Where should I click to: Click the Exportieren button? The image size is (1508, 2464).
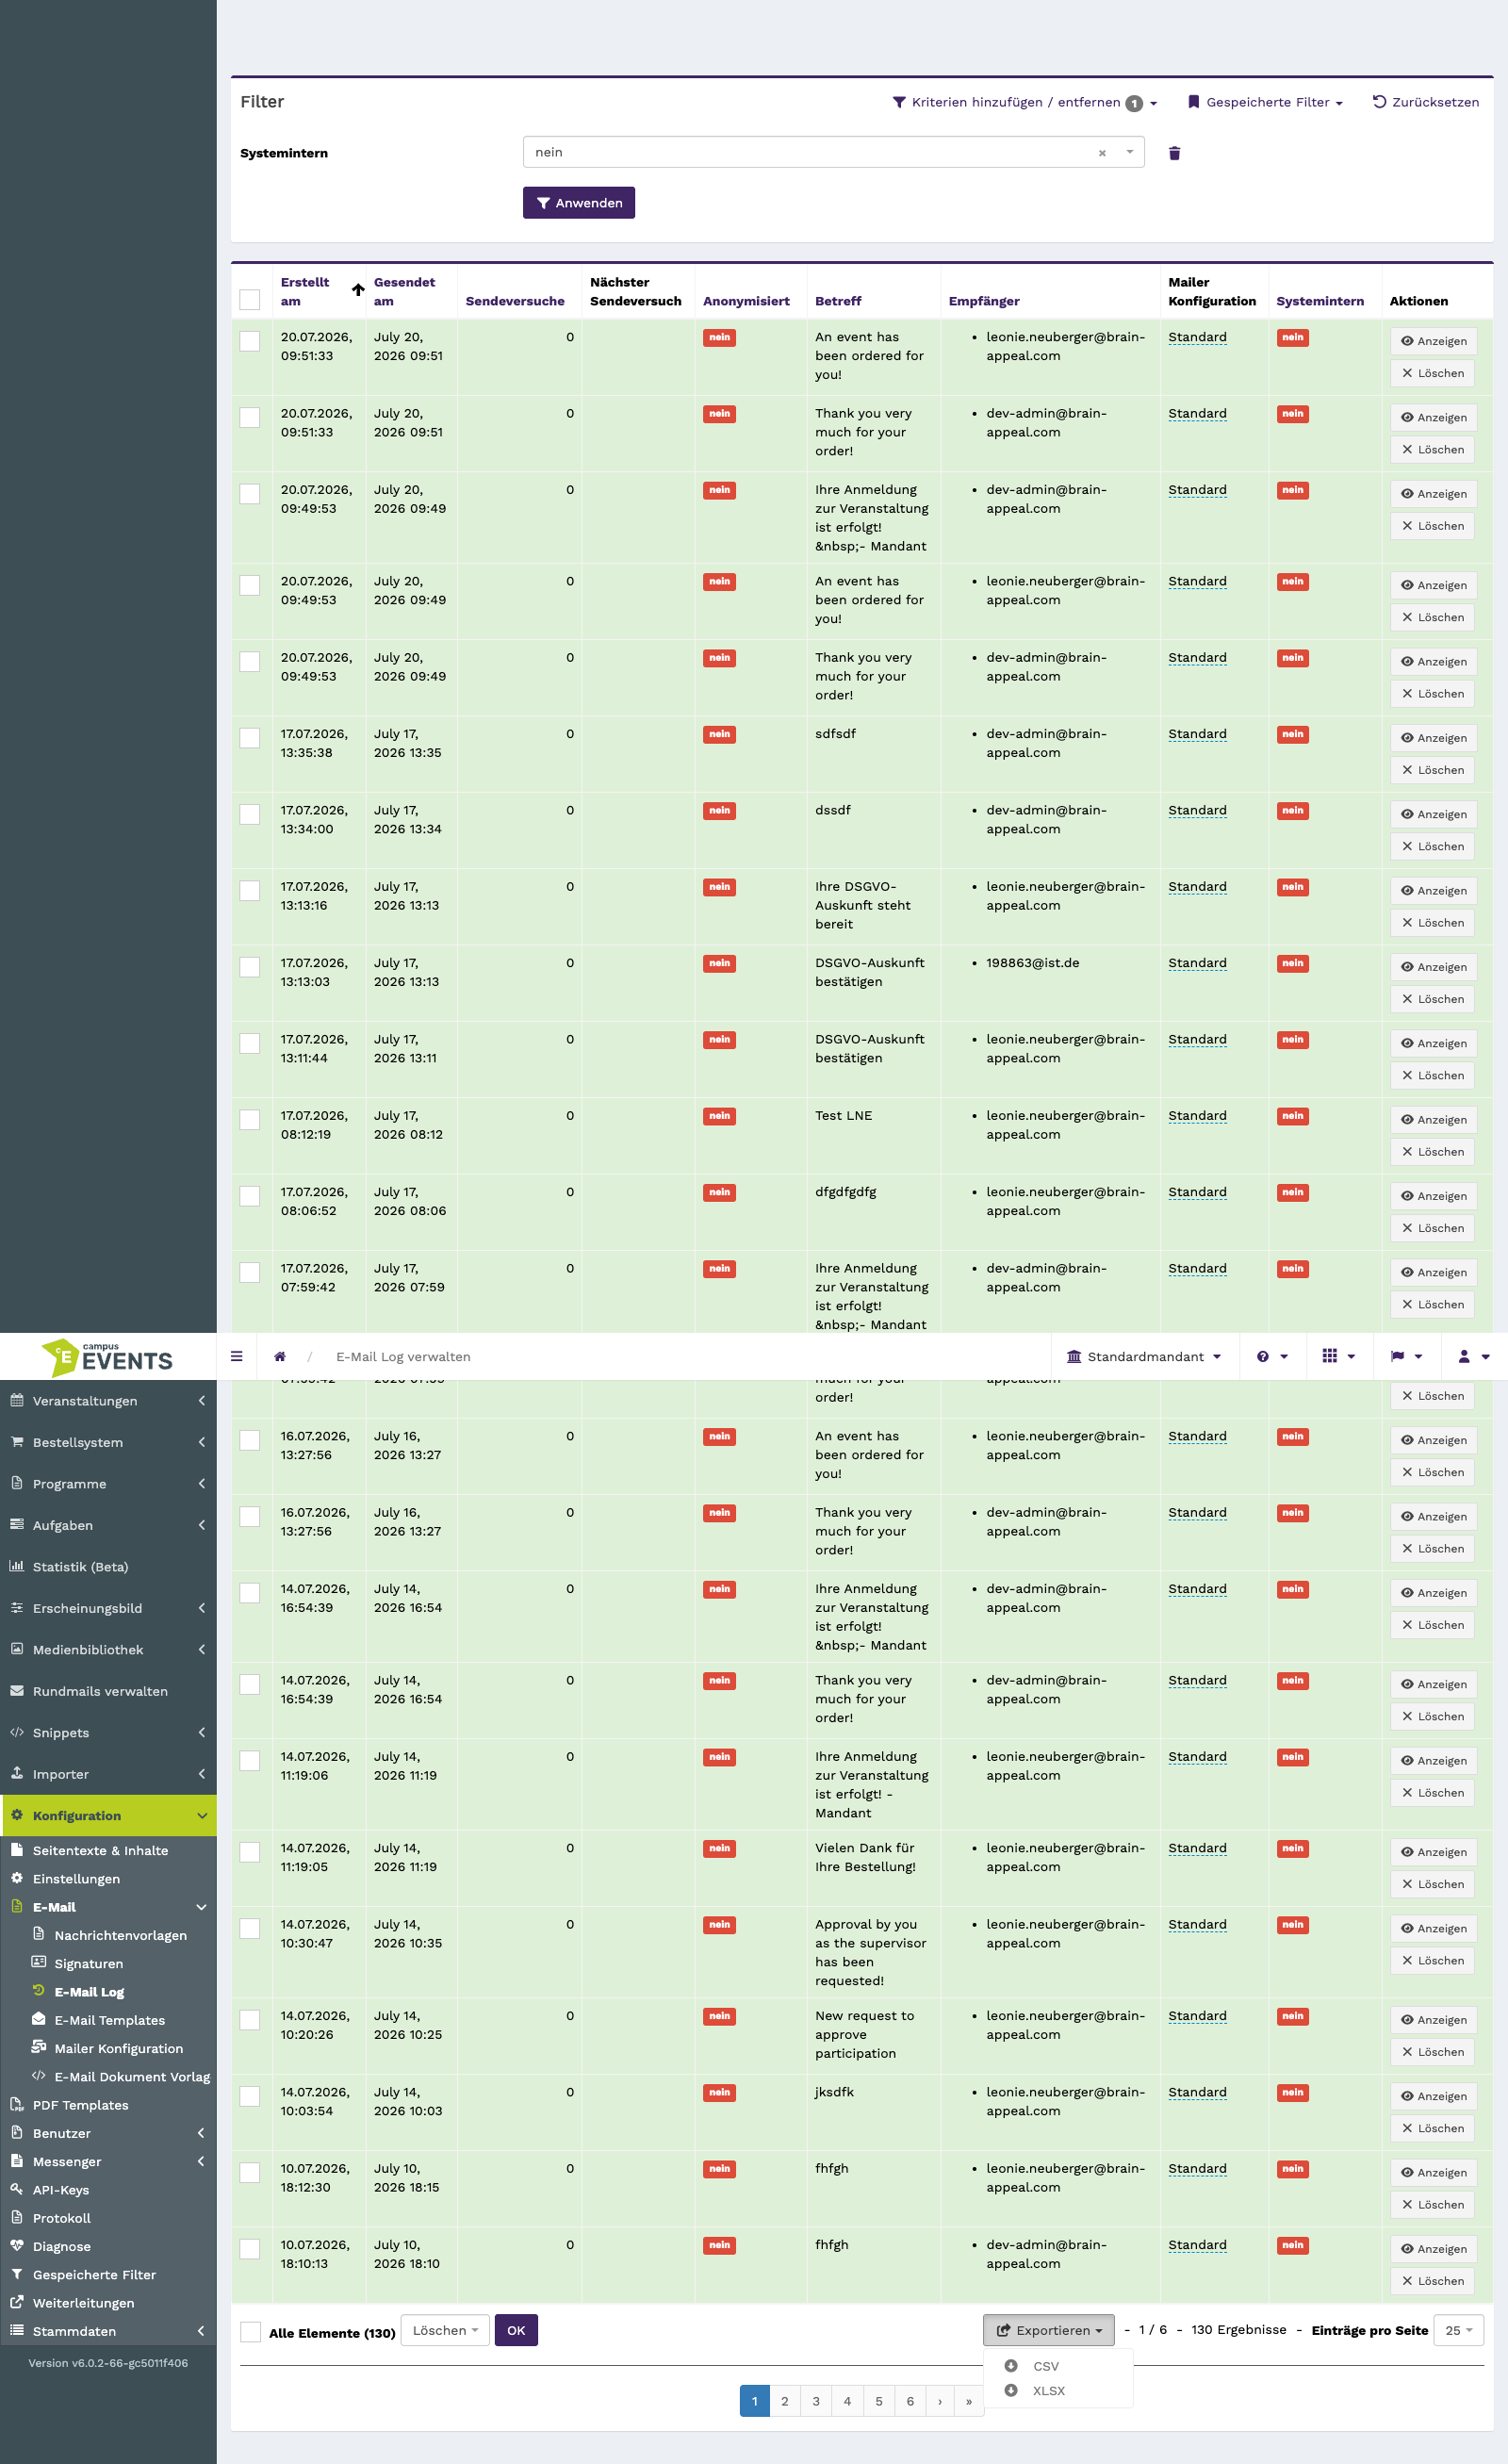pos(1049,2330)
